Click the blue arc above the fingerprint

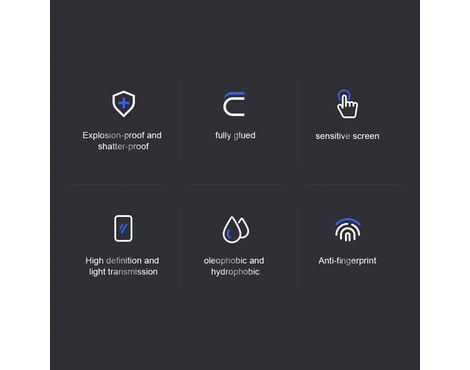tap(348, 221)
